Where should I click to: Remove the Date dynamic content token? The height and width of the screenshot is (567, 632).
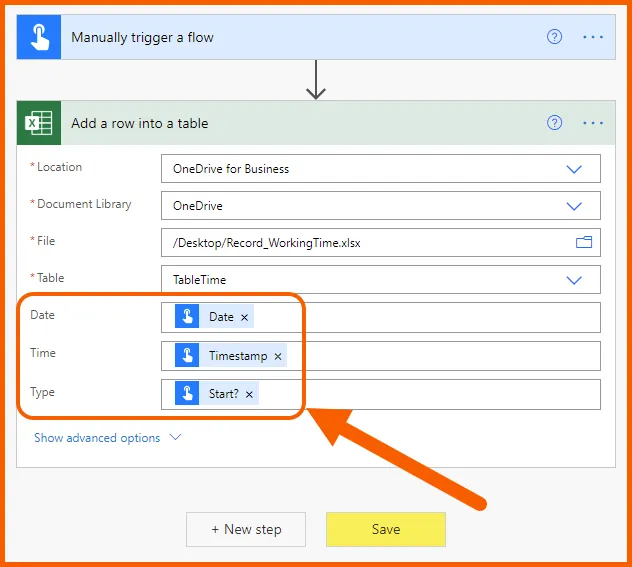tap(244, 317)
